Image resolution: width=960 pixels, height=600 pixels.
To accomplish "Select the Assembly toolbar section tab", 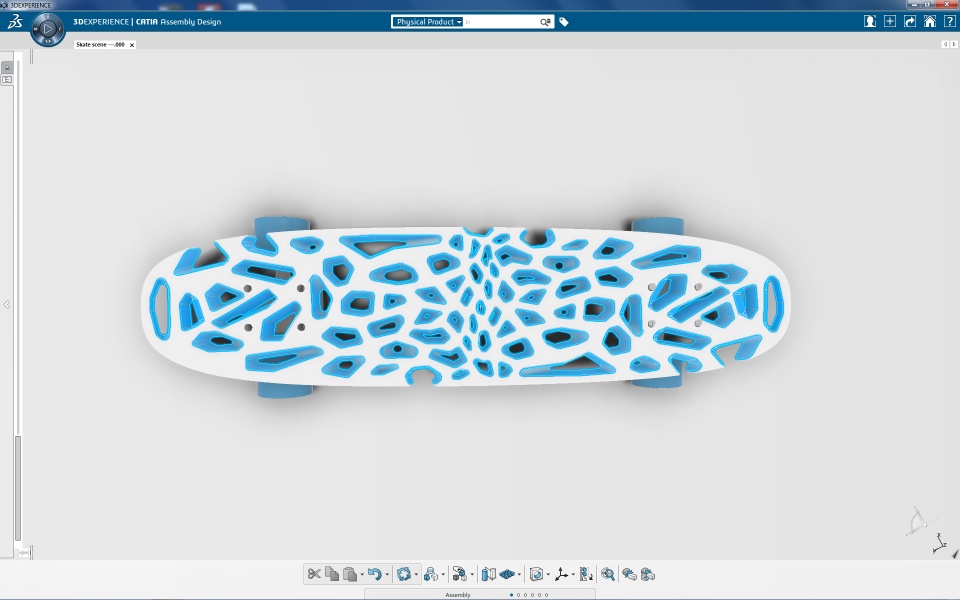I will [458, 595].
